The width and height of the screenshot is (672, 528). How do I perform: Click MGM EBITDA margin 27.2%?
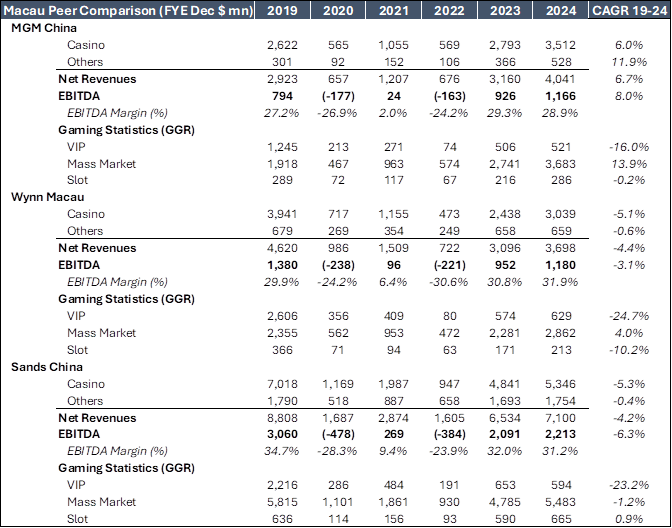[x=282, y=113]
